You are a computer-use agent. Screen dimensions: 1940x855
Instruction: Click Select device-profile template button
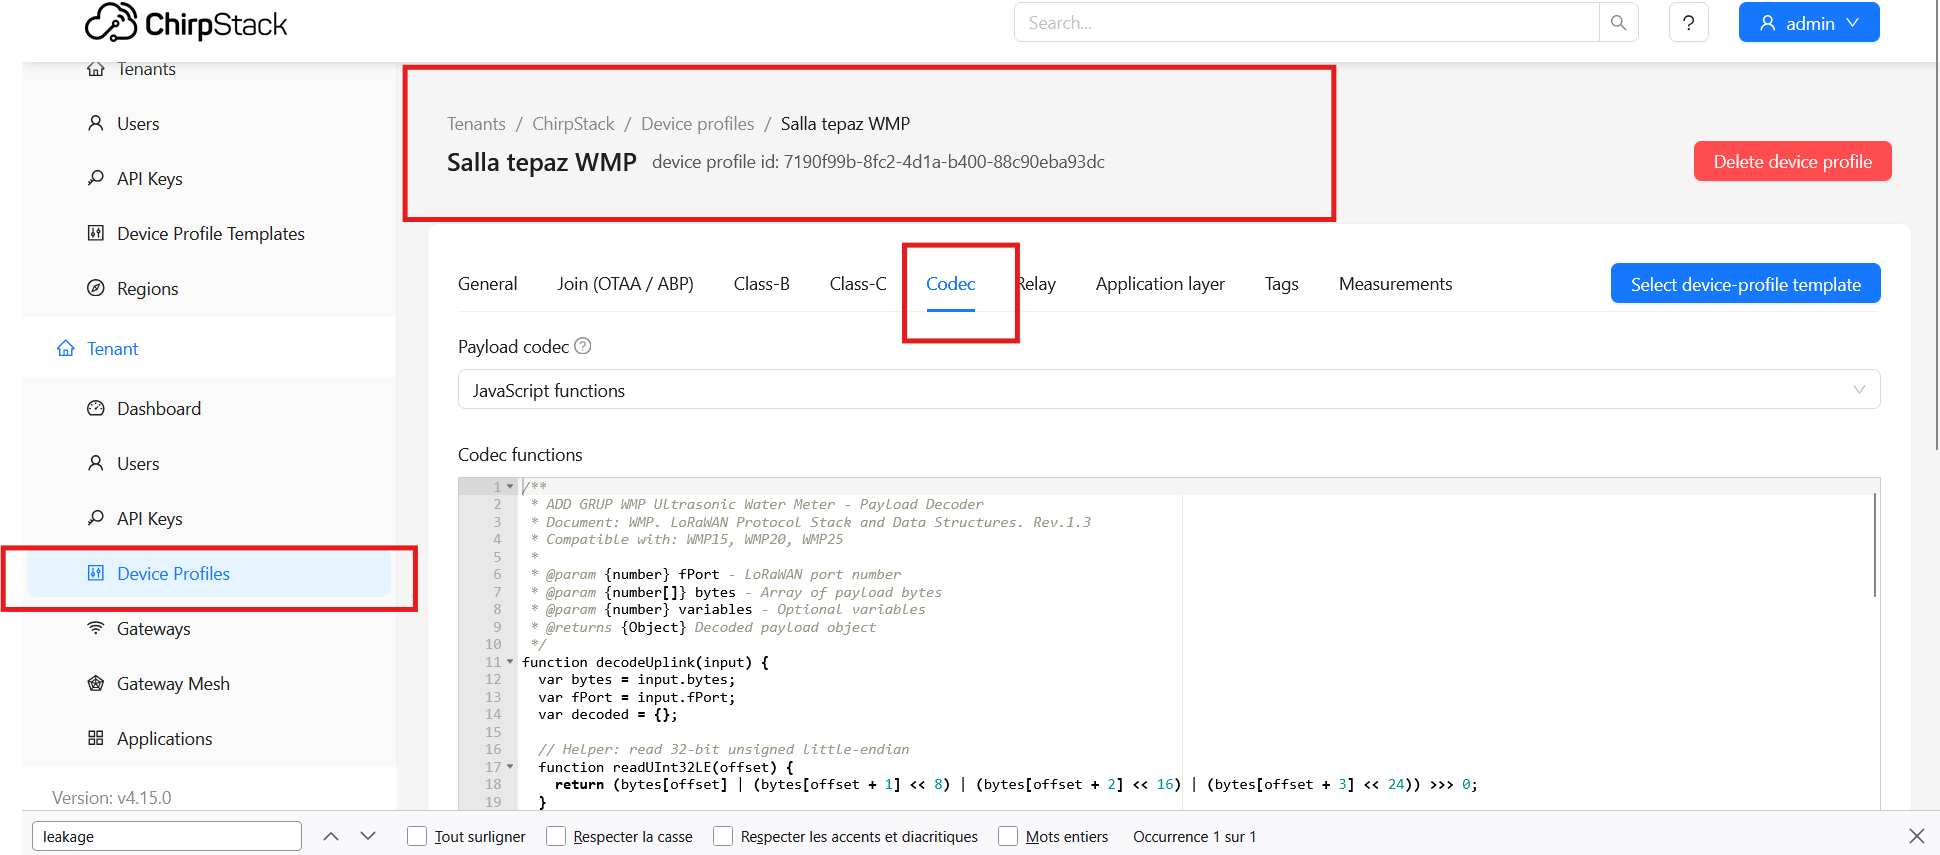coord(1746,284)
